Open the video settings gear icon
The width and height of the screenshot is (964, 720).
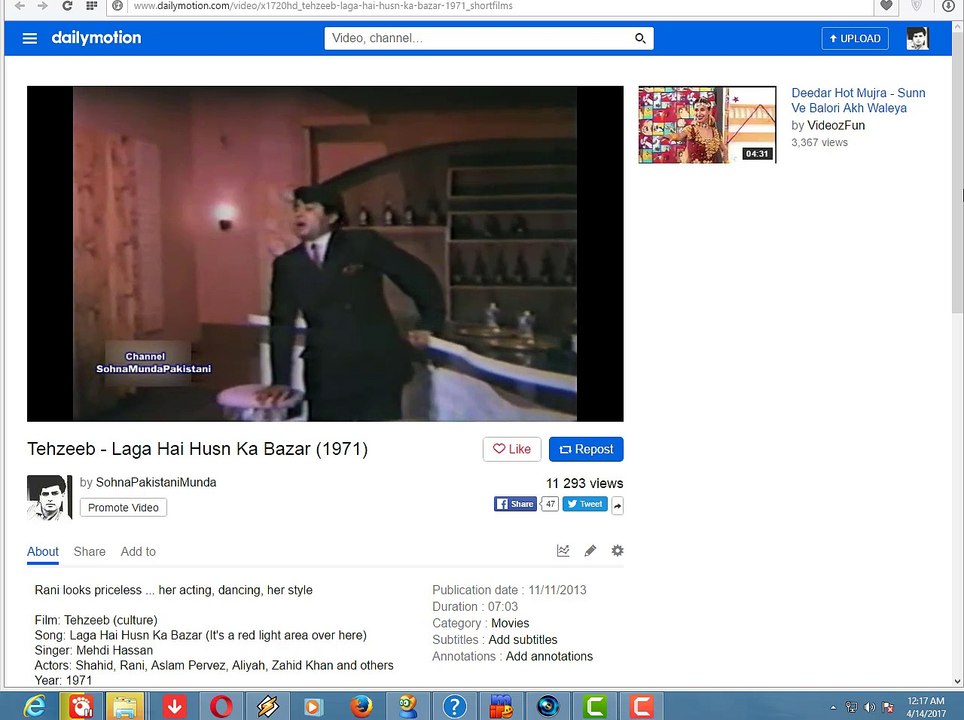[x=617, y=550]
